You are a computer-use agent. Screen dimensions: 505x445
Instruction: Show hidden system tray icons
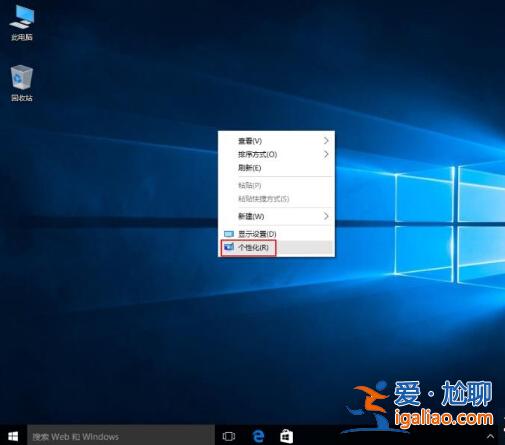[x=490, y=436]
